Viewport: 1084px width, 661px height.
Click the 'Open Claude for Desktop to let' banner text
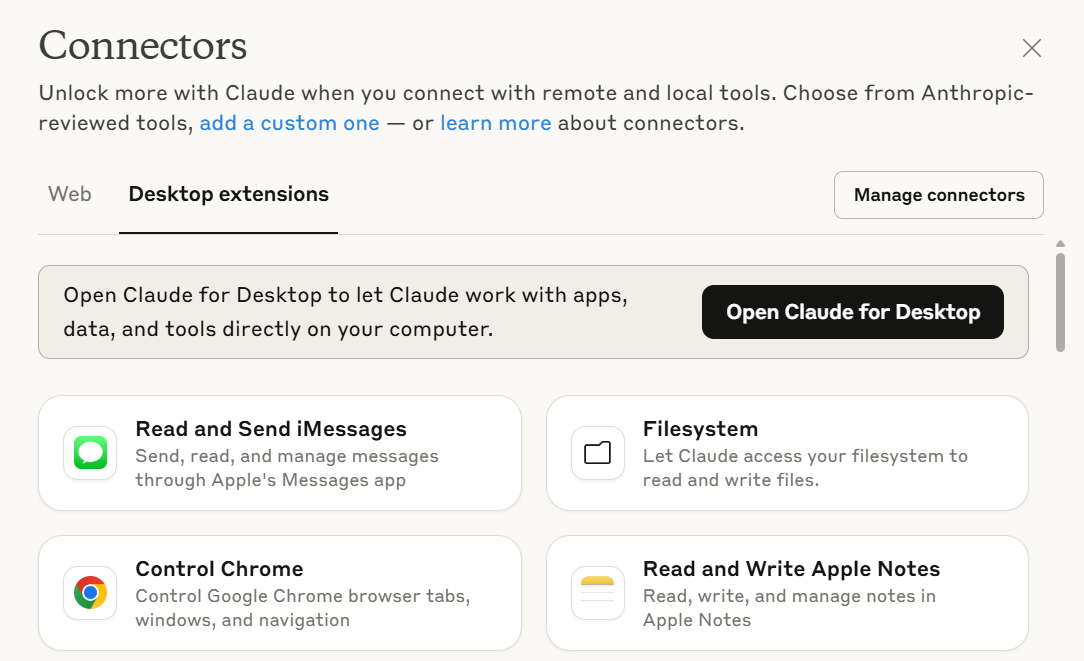[346, 312]
